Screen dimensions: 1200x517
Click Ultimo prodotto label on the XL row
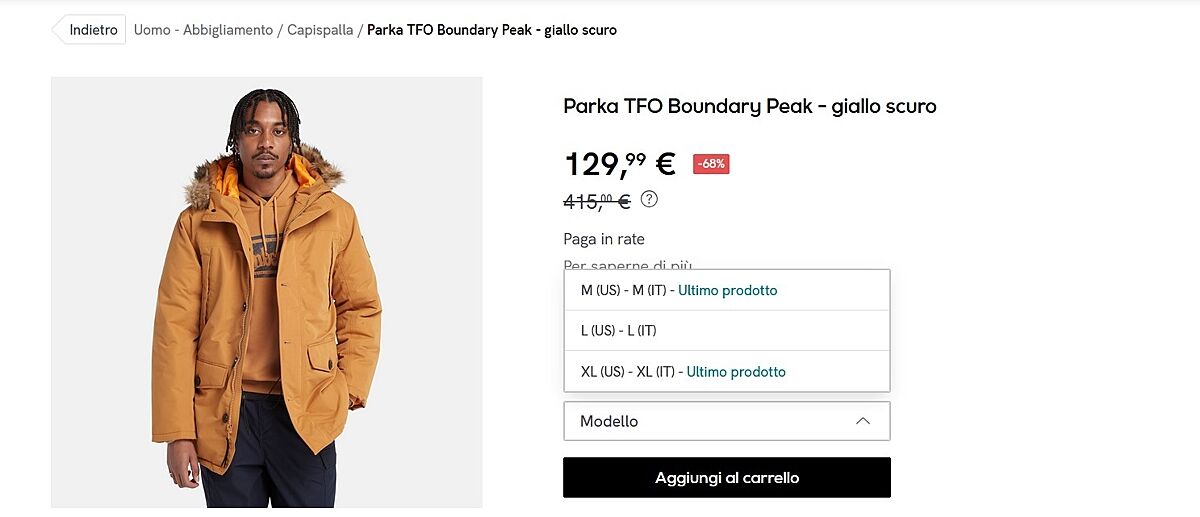pyautogui.click(x=736, y=372)
